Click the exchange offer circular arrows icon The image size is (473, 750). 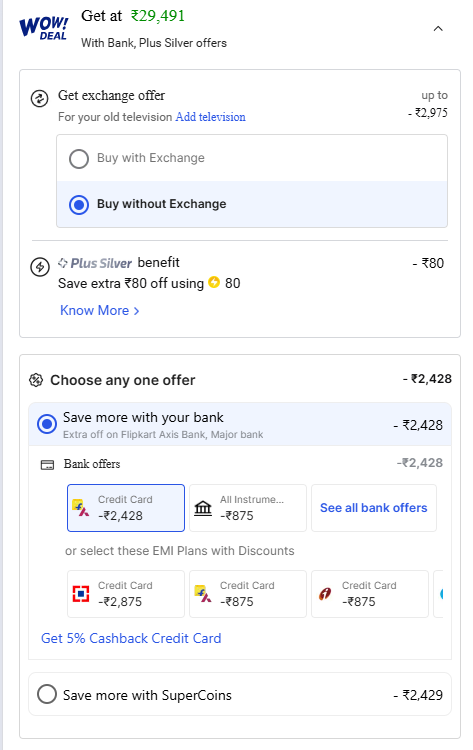point(39,99)
